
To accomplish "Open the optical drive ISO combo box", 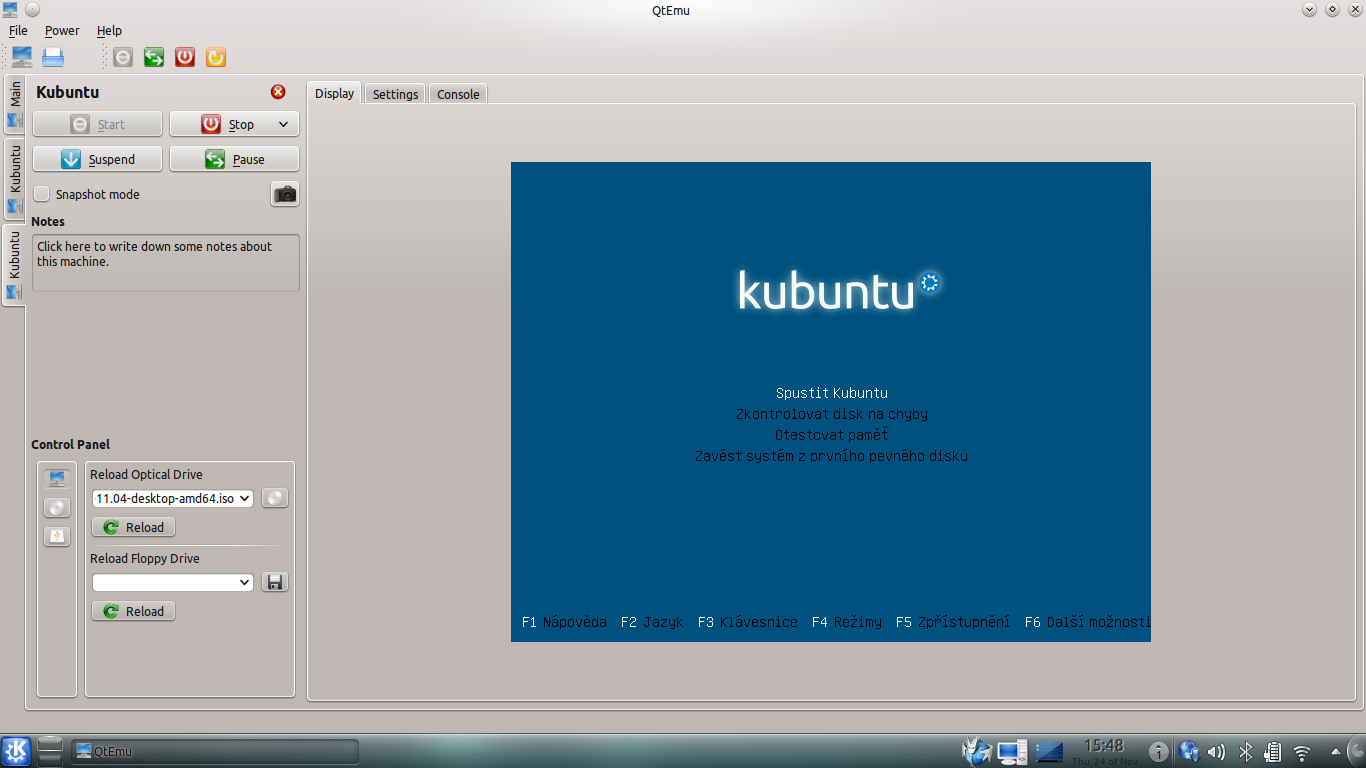I will click(172, 498).
